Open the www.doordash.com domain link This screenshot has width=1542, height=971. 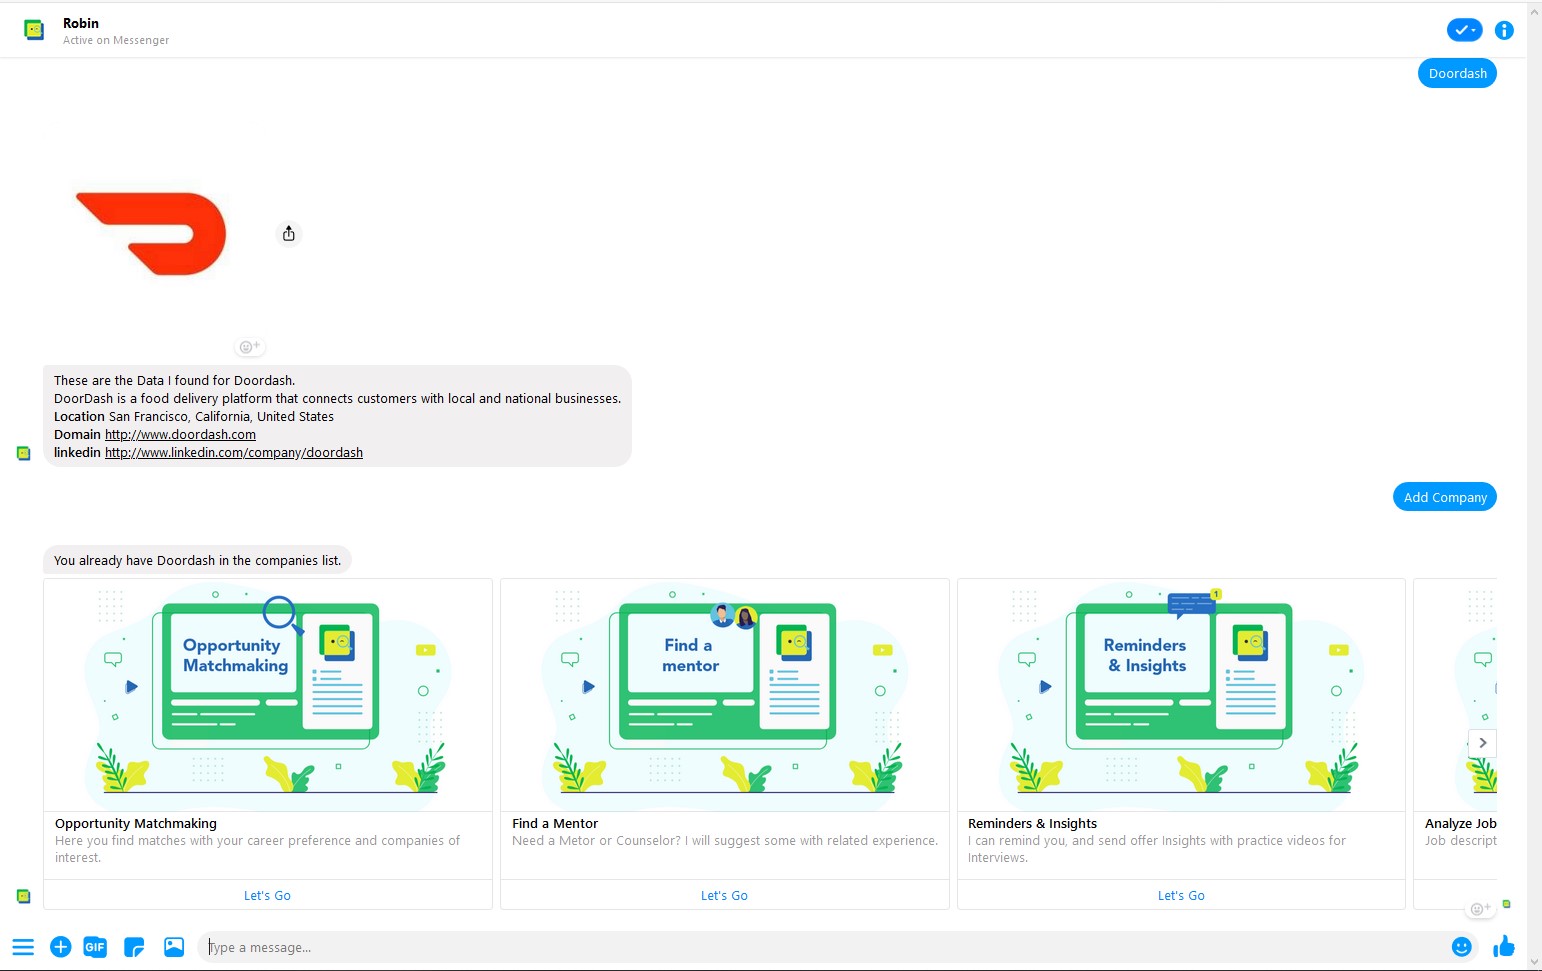(x=180, y=435)
